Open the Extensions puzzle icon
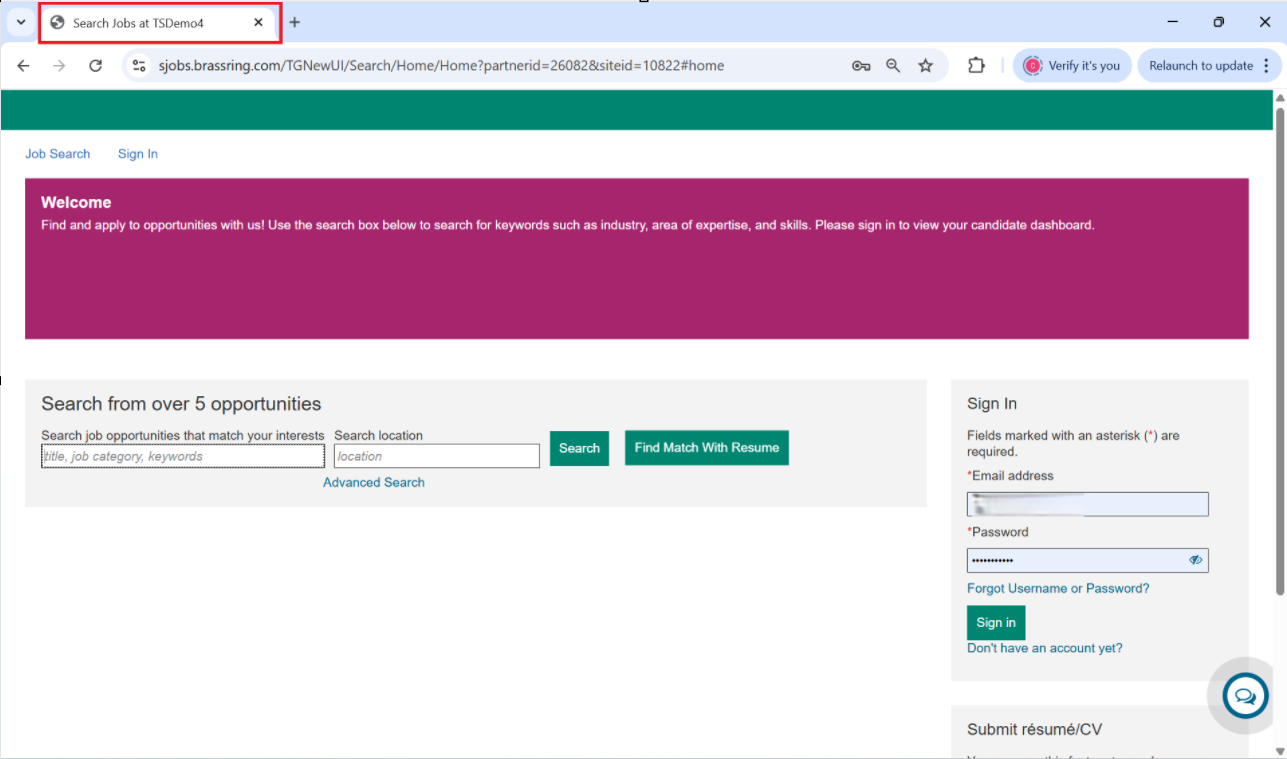1287x759 pixels. click(976, 66)
